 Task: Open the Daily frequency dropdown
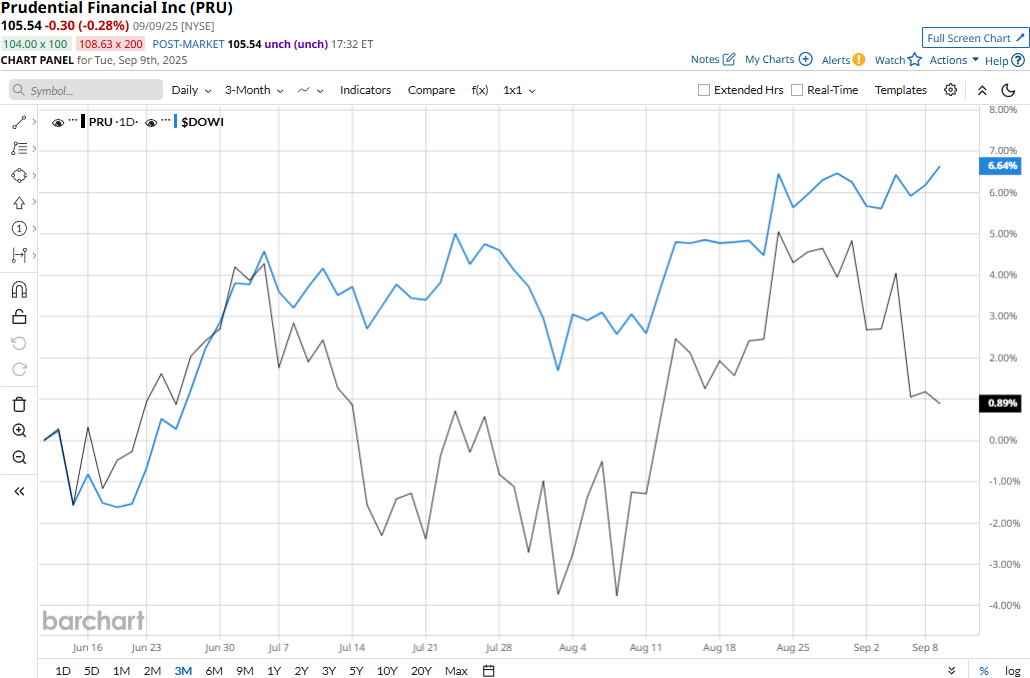(x=191, y=90)
